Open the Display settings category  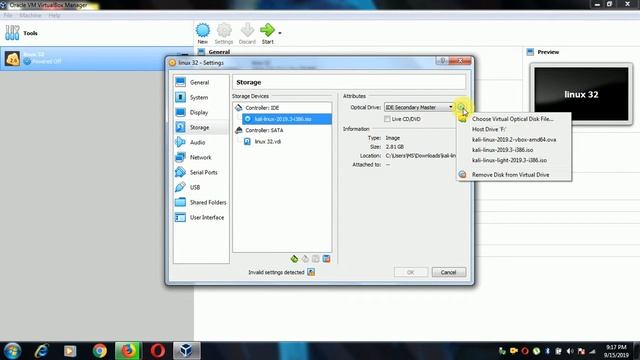[200, 112]
